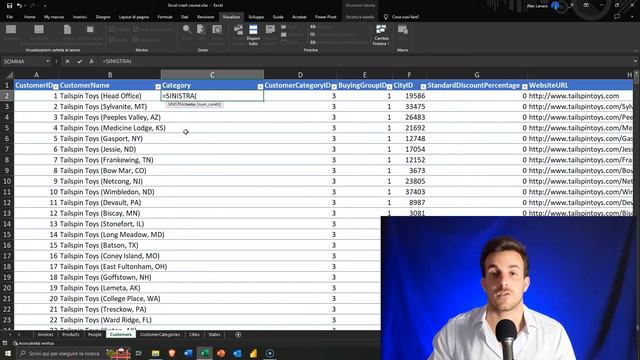
Task: Select row 5 header
Action: pyautogui.click(x=7, y=128)
